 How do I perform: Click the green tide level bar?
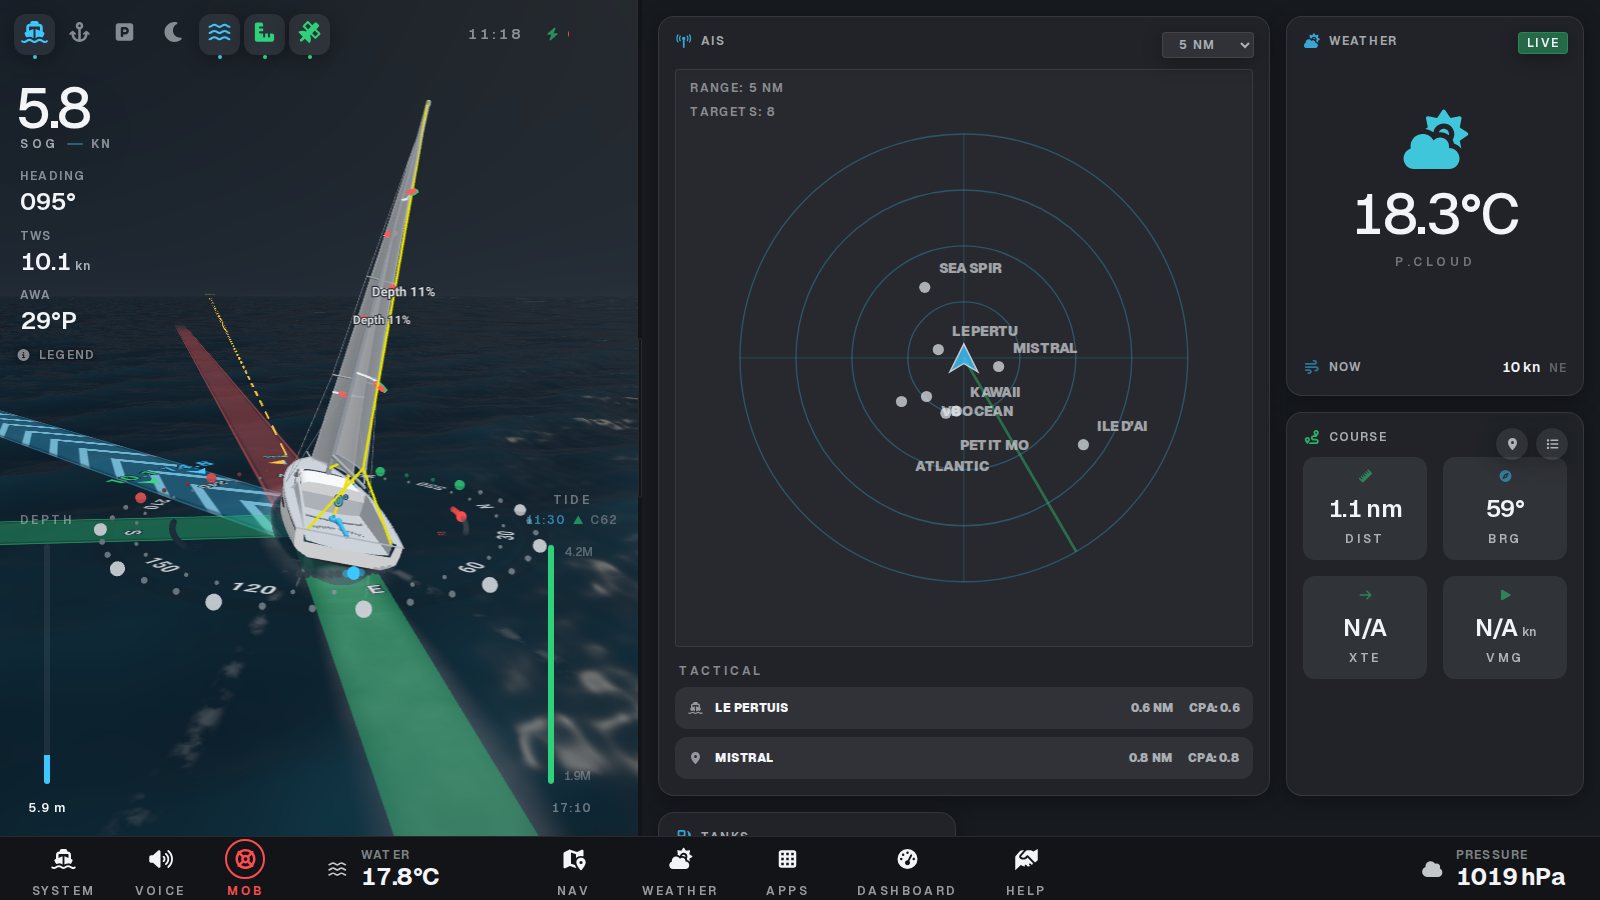coord(551,664)
